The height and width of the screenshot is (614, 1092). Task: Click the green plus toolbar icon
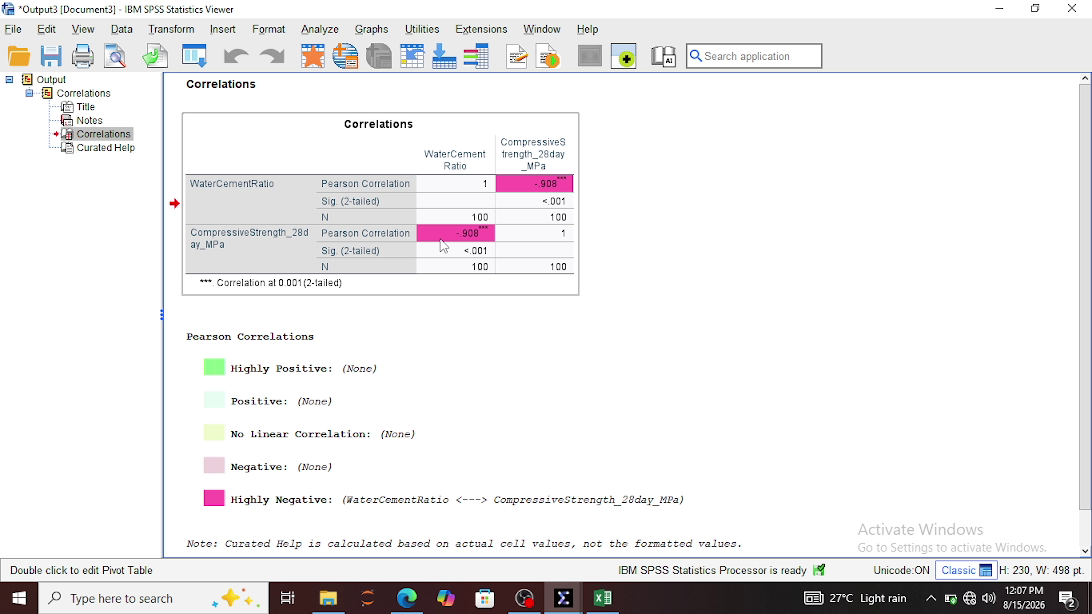623,56
